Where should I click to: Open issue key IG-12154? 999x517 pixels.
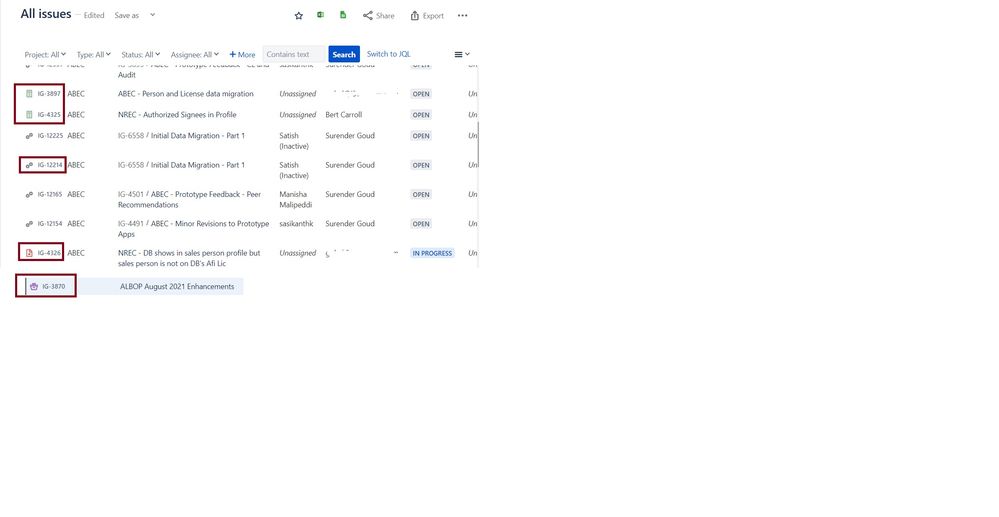(50, 224)
